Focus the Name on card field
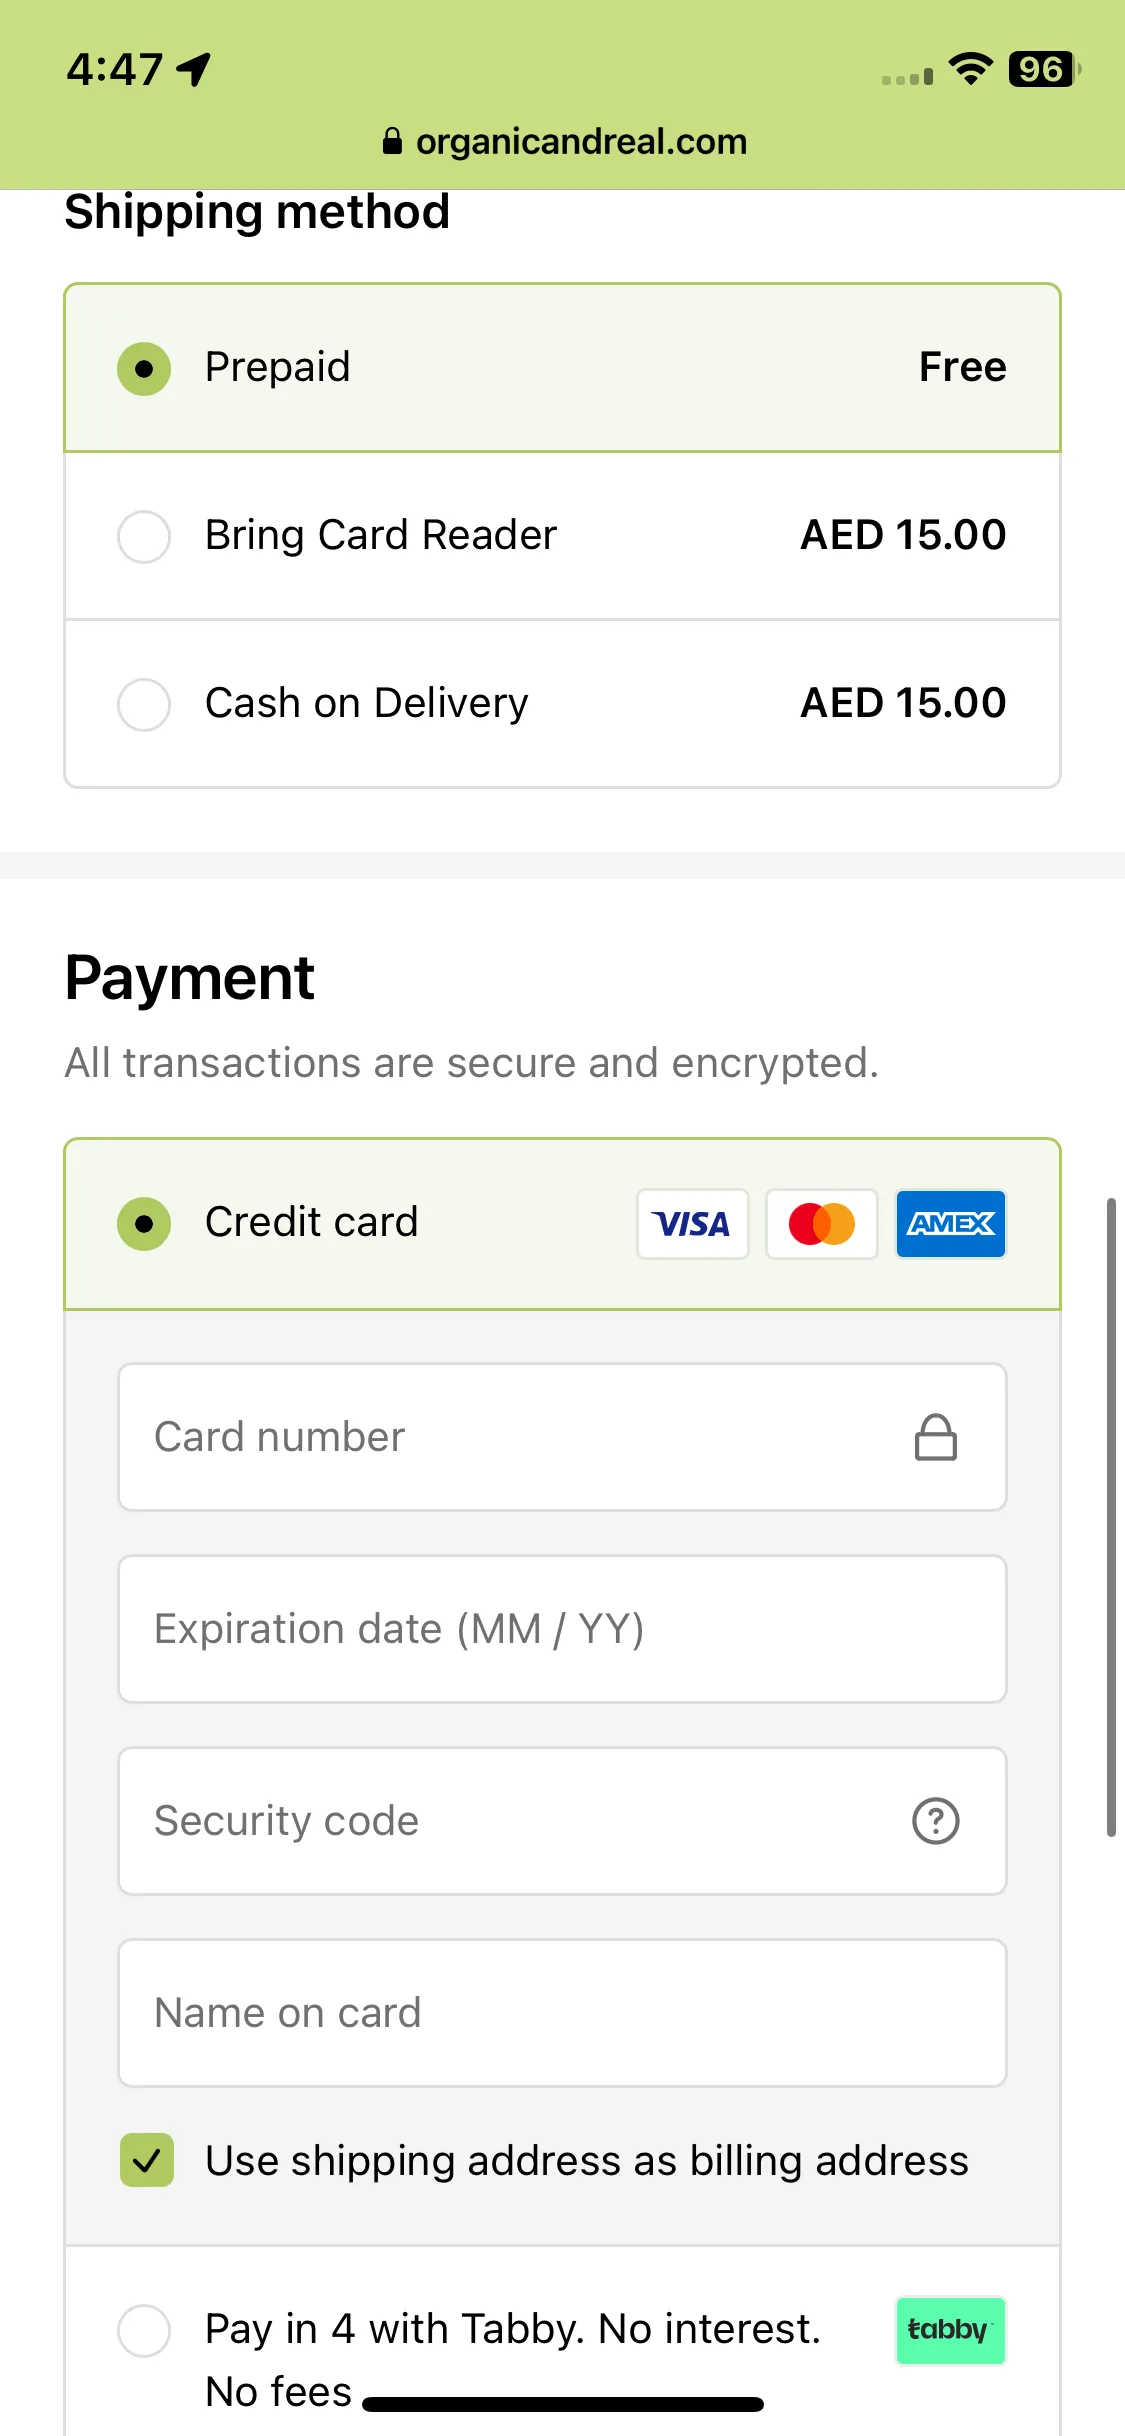 562,2013
